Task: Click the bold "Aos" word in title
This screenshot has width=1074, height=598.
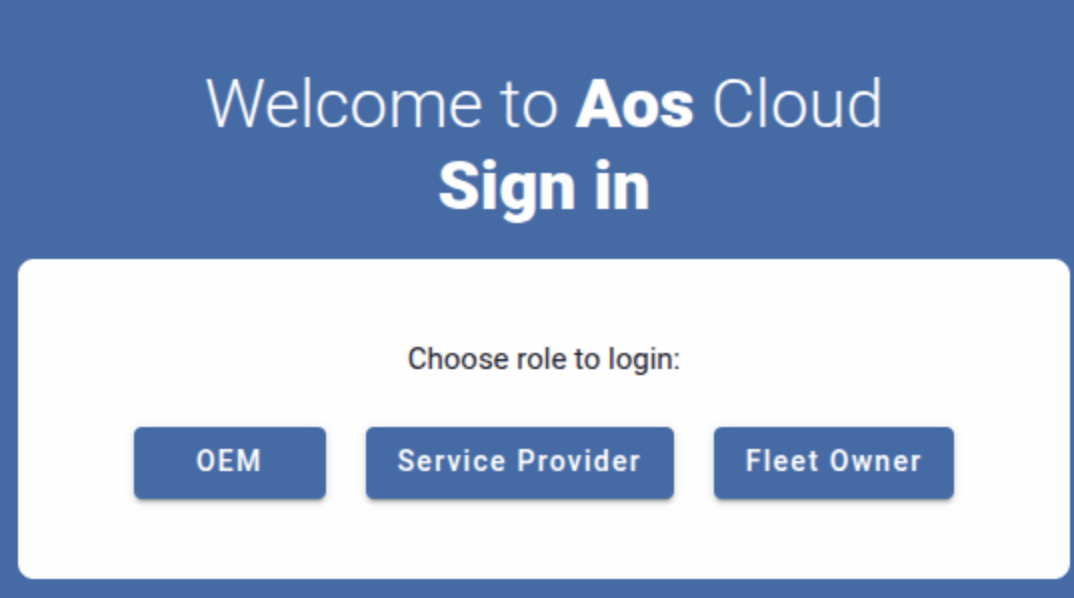Action: click(634, 103)
